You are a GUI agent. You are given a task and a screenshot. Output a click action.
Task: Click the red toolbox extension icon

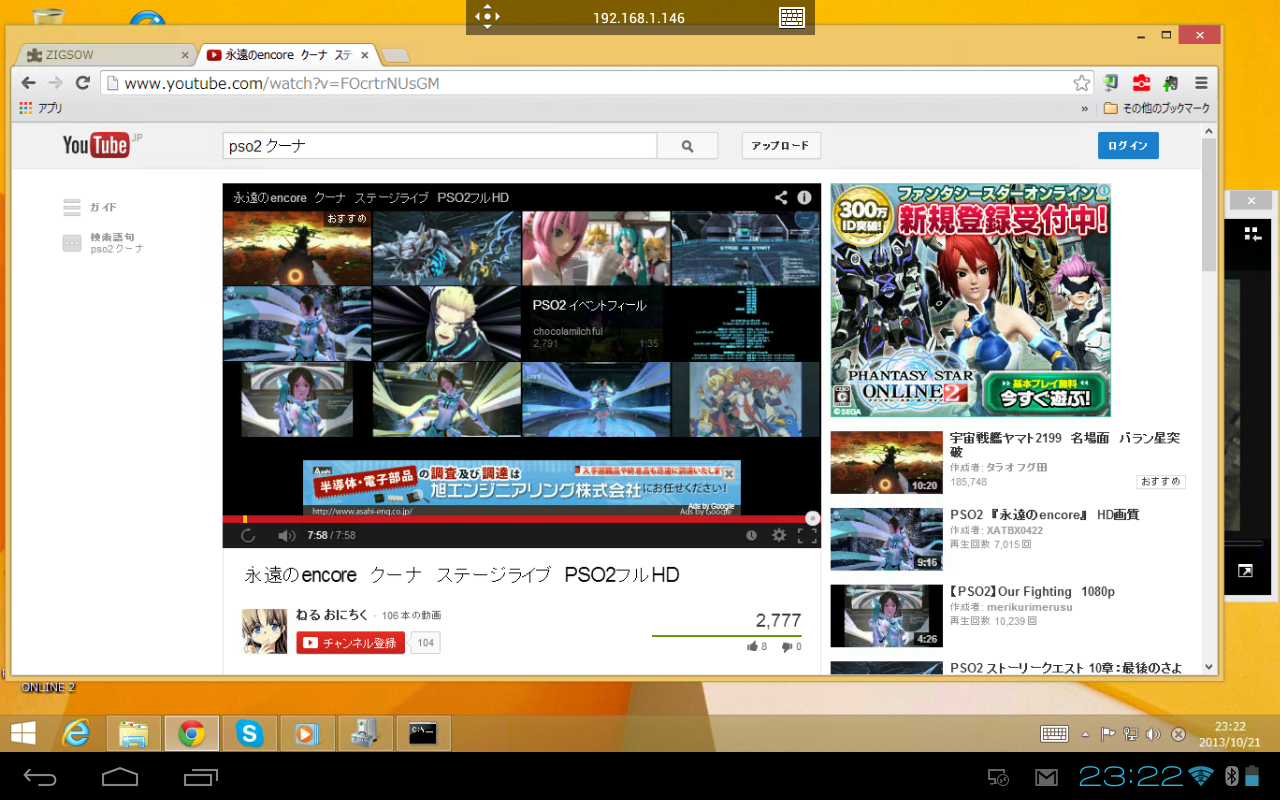[1141, 83]
